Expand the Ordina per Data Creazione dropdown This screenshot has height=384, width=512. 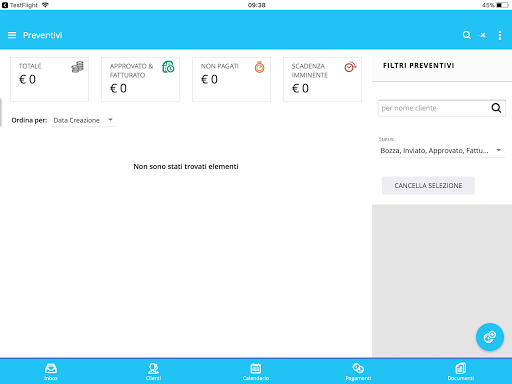coord(84,120)
